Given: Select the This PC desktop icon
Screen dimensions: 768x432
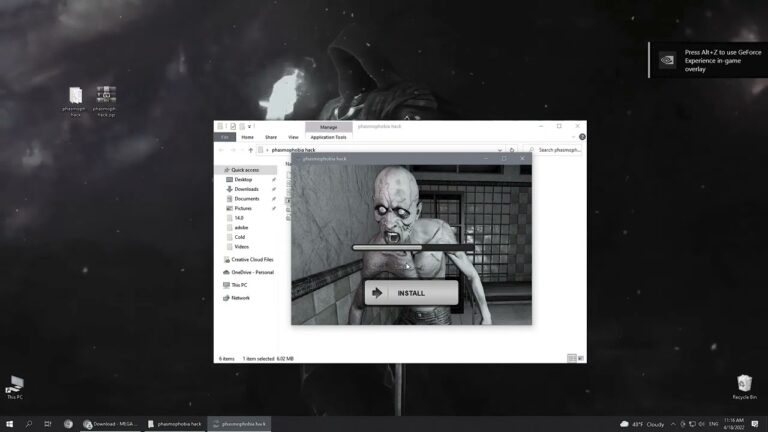Looking at the screenshot, I should tap(15, 387).
